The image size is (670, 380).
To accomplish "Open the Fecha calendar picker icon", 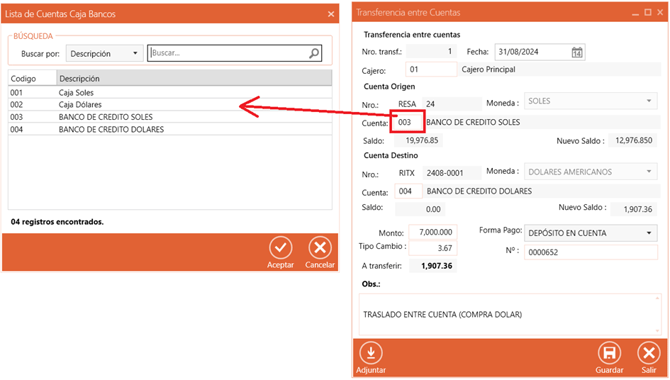I will point(577,52).
